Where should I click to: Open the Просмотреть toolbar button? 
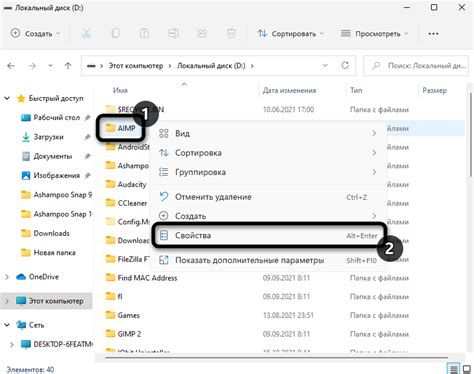[x=375, y=33]
